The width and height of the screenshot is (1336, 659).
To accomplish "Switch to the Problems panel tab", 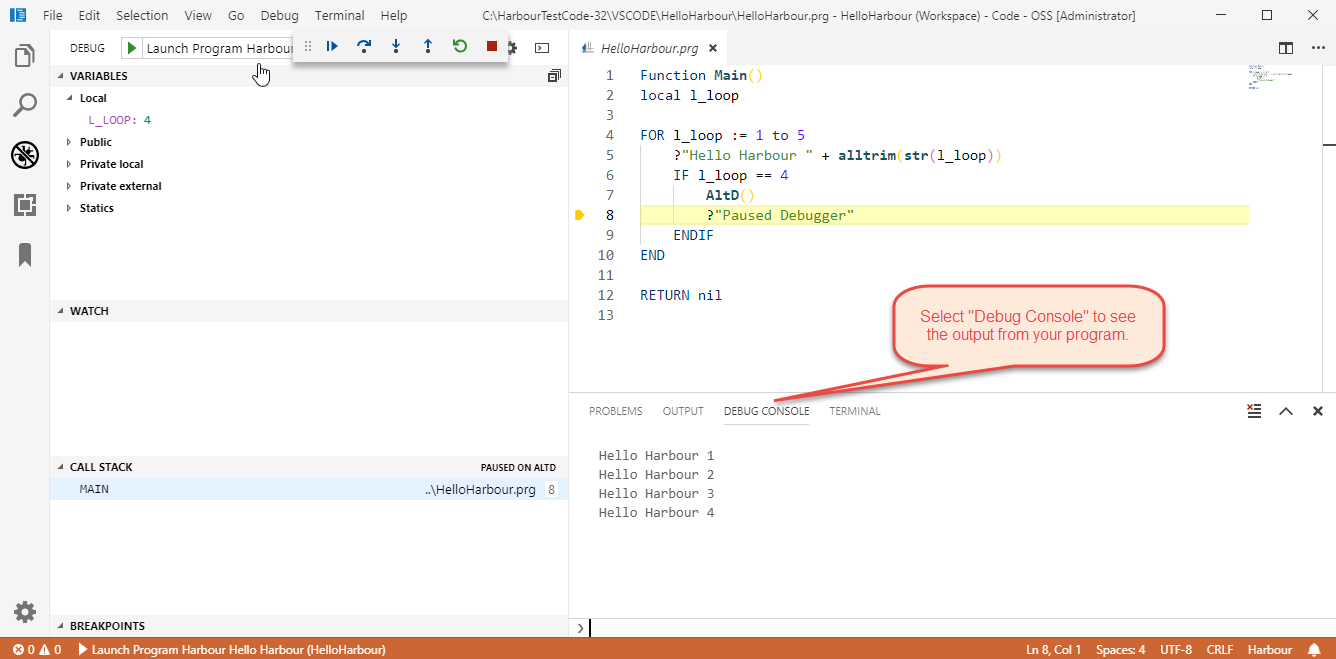I will pyautogui.click(x=615, y=411).
